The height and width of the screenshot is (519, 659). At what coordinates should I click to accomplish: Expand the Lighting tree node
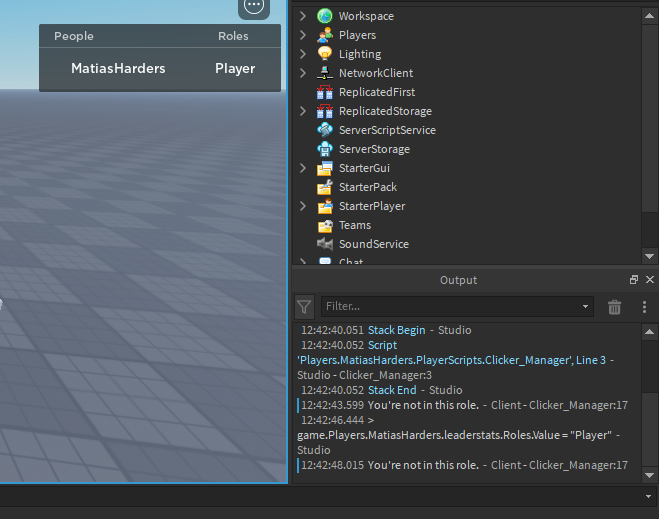point(303,54)
